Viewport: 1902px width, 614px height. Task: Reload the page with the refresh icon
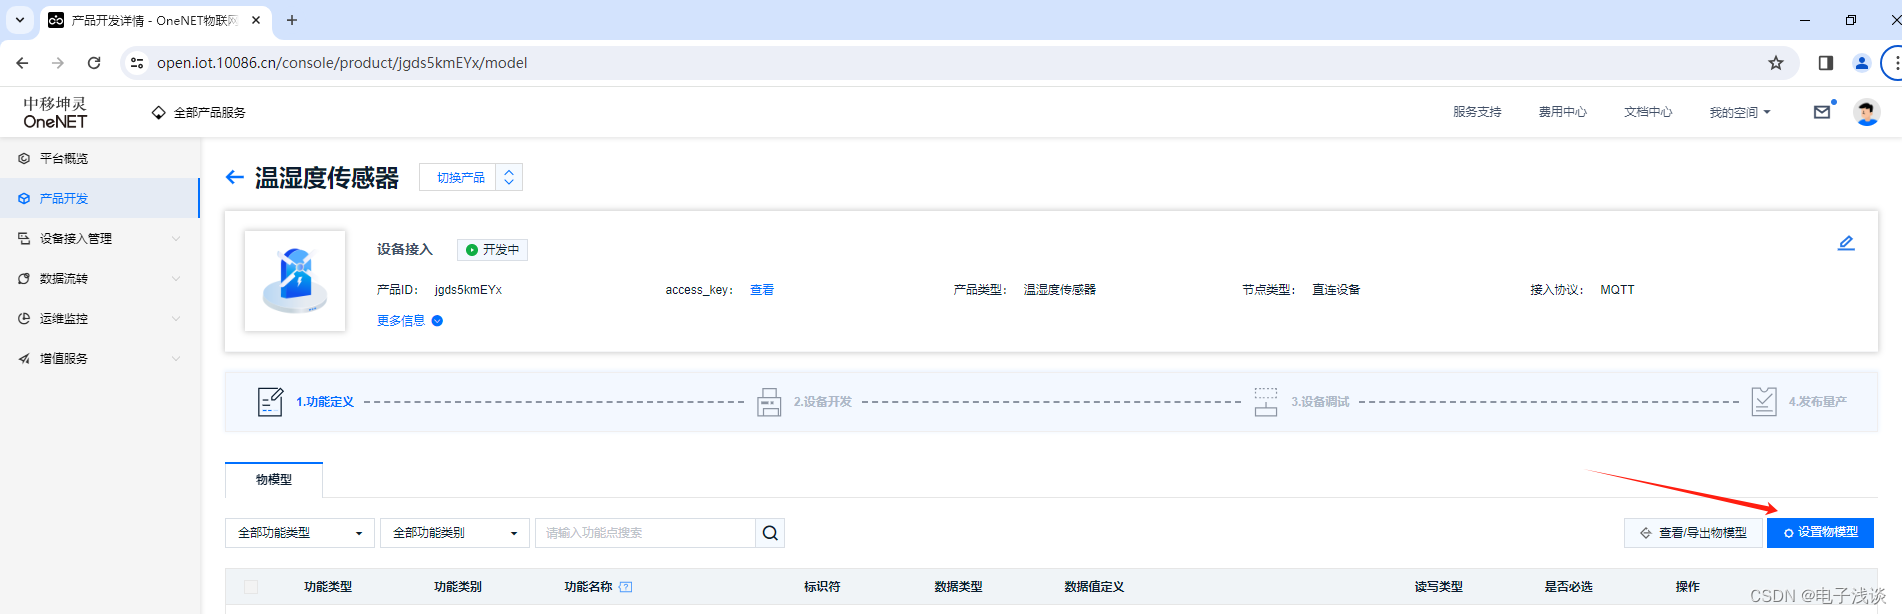(x=94, y=63)
